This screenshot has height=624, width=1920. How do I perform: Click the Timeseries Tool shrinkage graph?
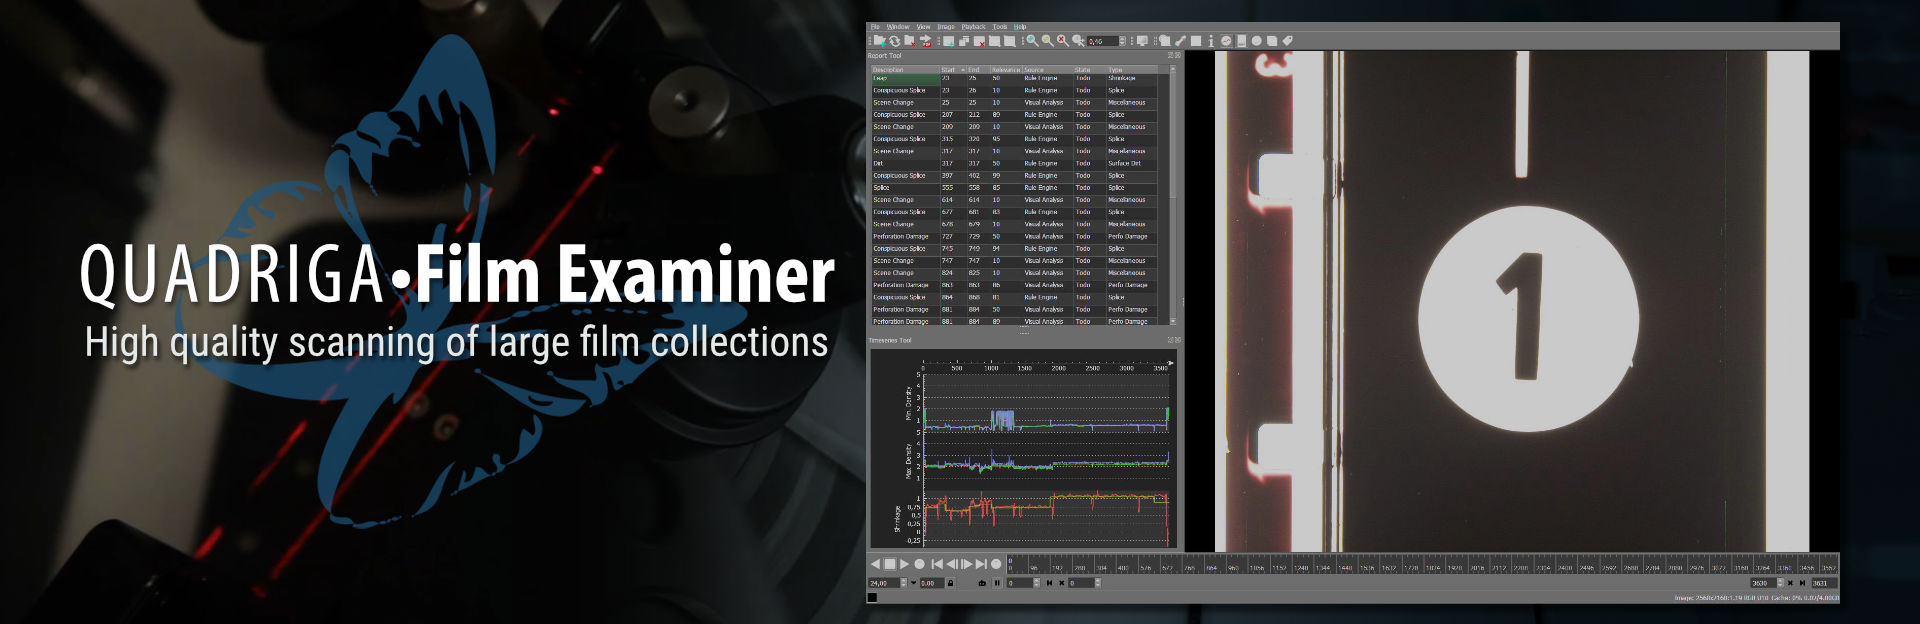click(1045, 518)
